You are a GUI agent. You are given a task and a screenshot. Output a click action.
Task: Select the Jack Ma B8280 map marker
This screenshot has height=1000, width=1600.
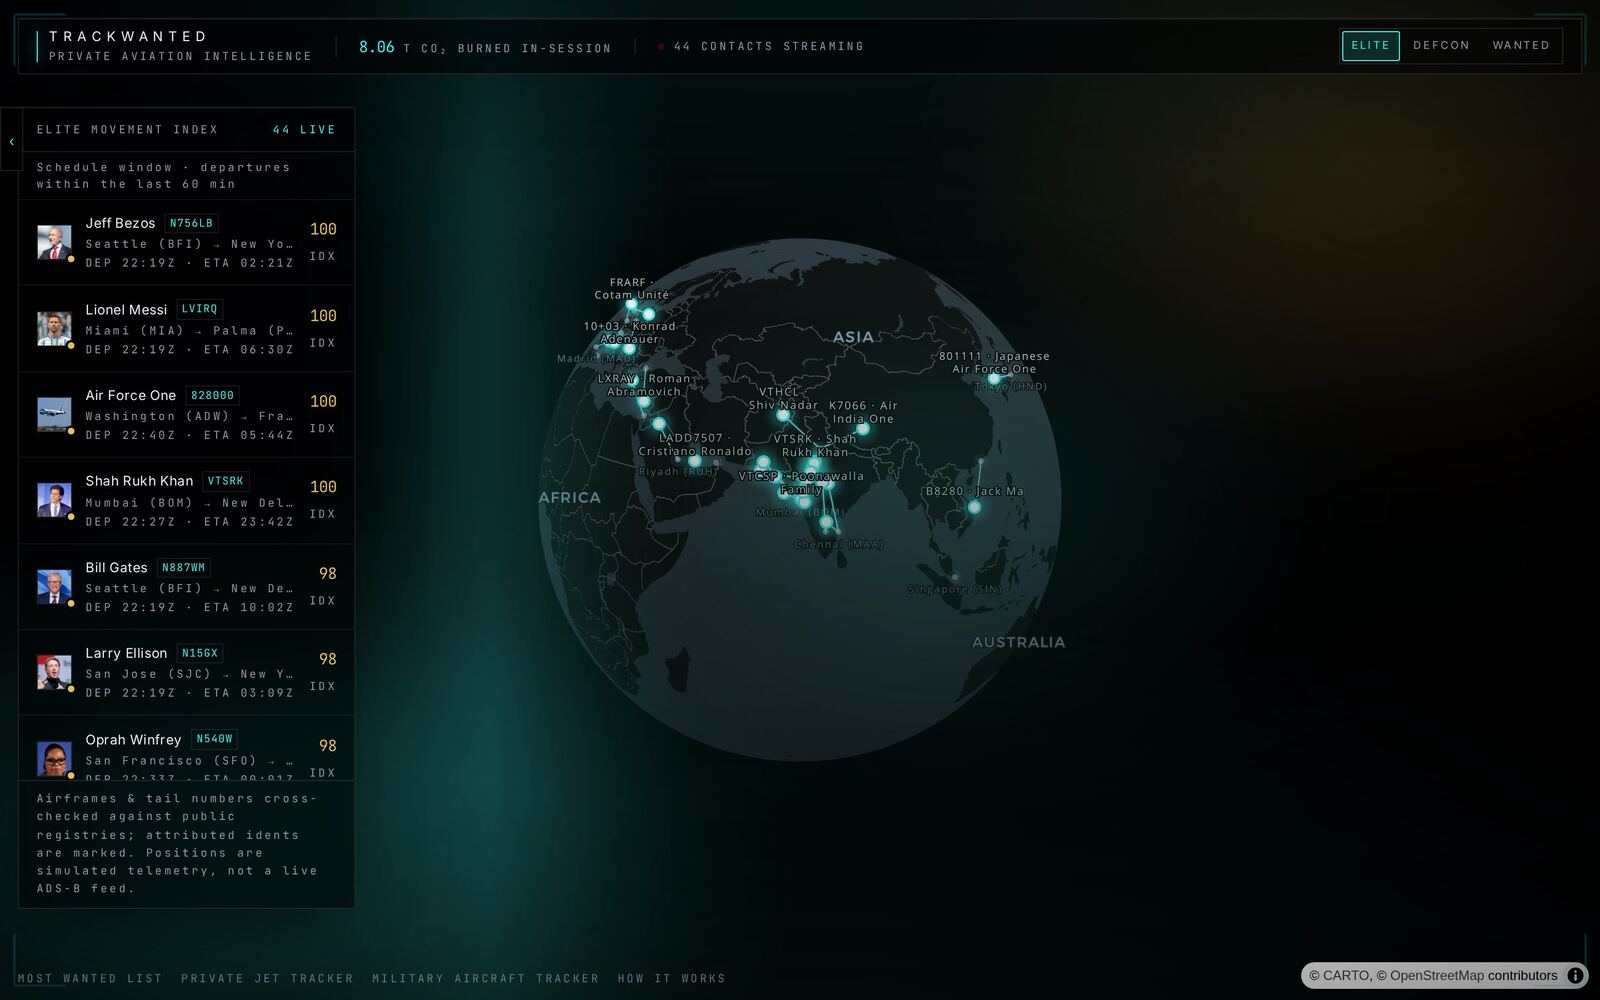(x=974, y=507)
